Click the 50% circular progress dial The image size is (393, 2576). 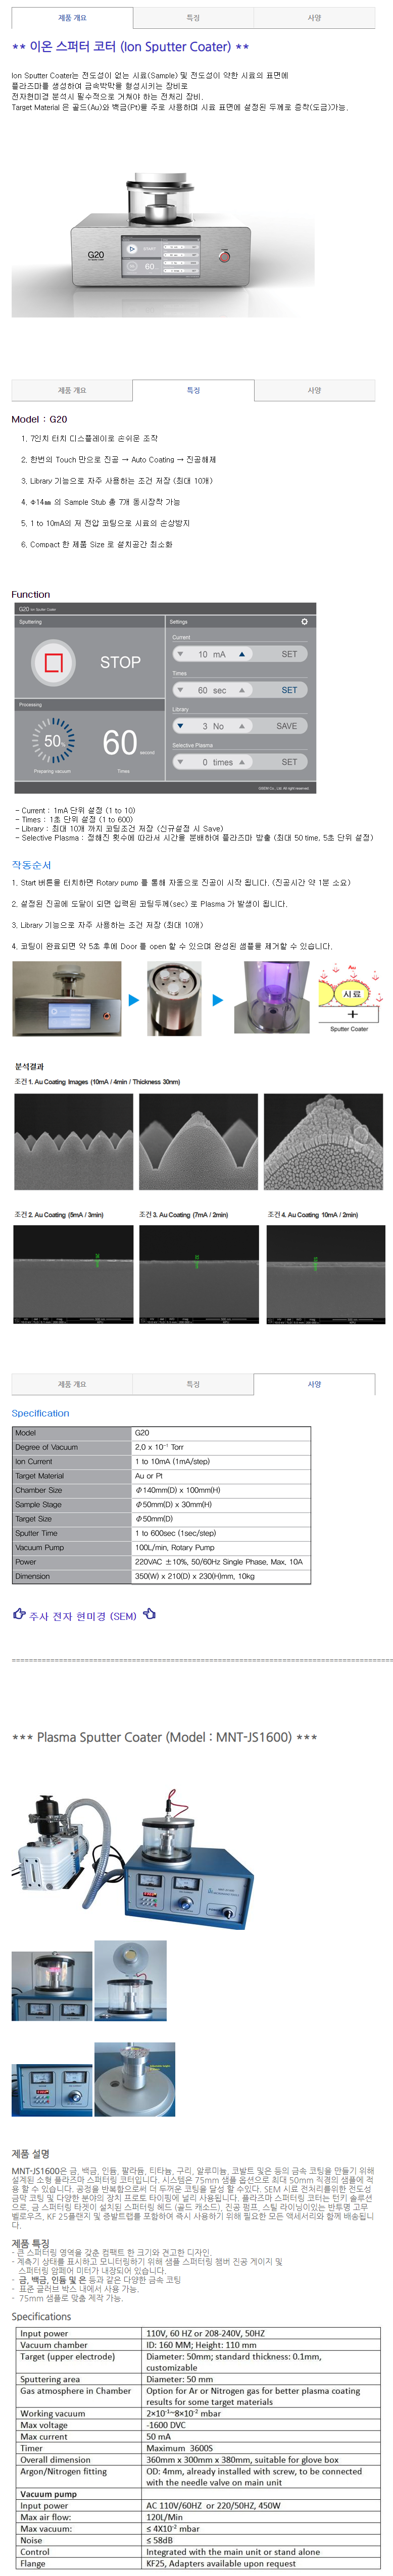tap(52, 741)
